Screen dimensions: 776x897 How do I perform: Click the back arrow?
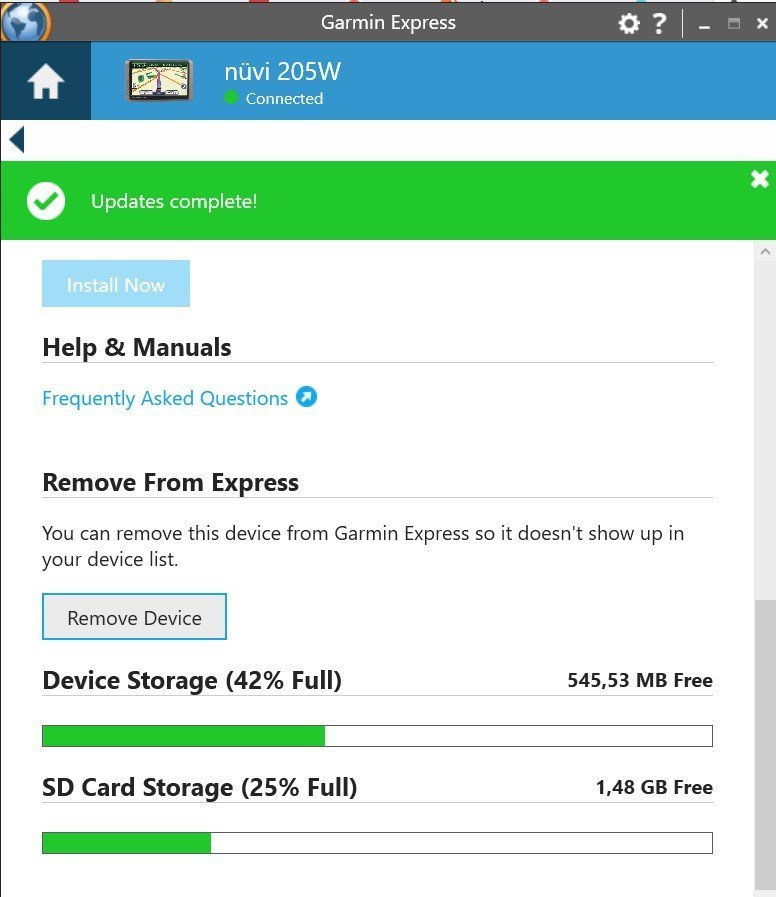(16, 140)
